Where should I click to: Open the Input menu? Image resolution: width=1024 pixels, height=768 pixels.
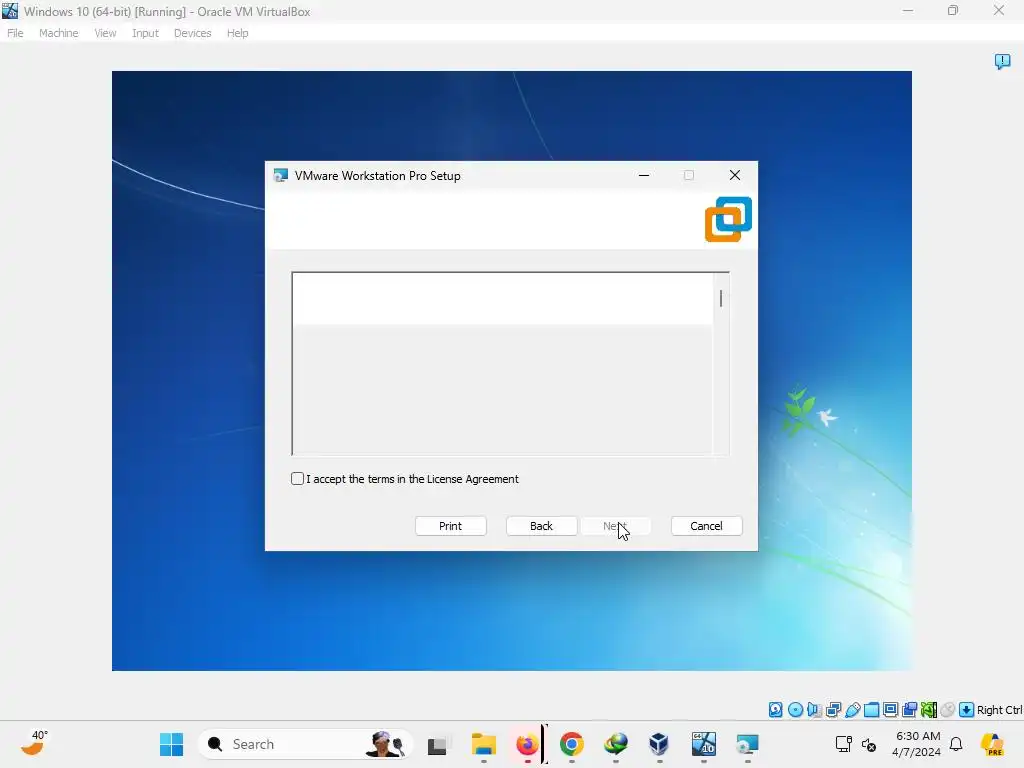tap(145, 33)
